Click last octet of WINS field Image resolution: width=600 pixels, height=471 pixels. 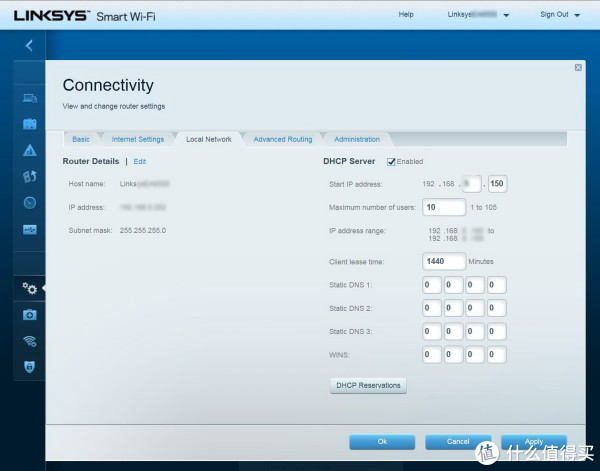pyautogui.click(x=497, y=355)
